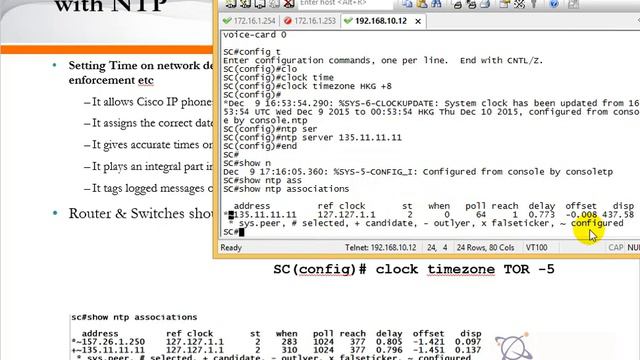Click address 135.11.11.11 in terminal output
Image resolution: width=640 pixels, height=360 pixels.
(265, 215)
